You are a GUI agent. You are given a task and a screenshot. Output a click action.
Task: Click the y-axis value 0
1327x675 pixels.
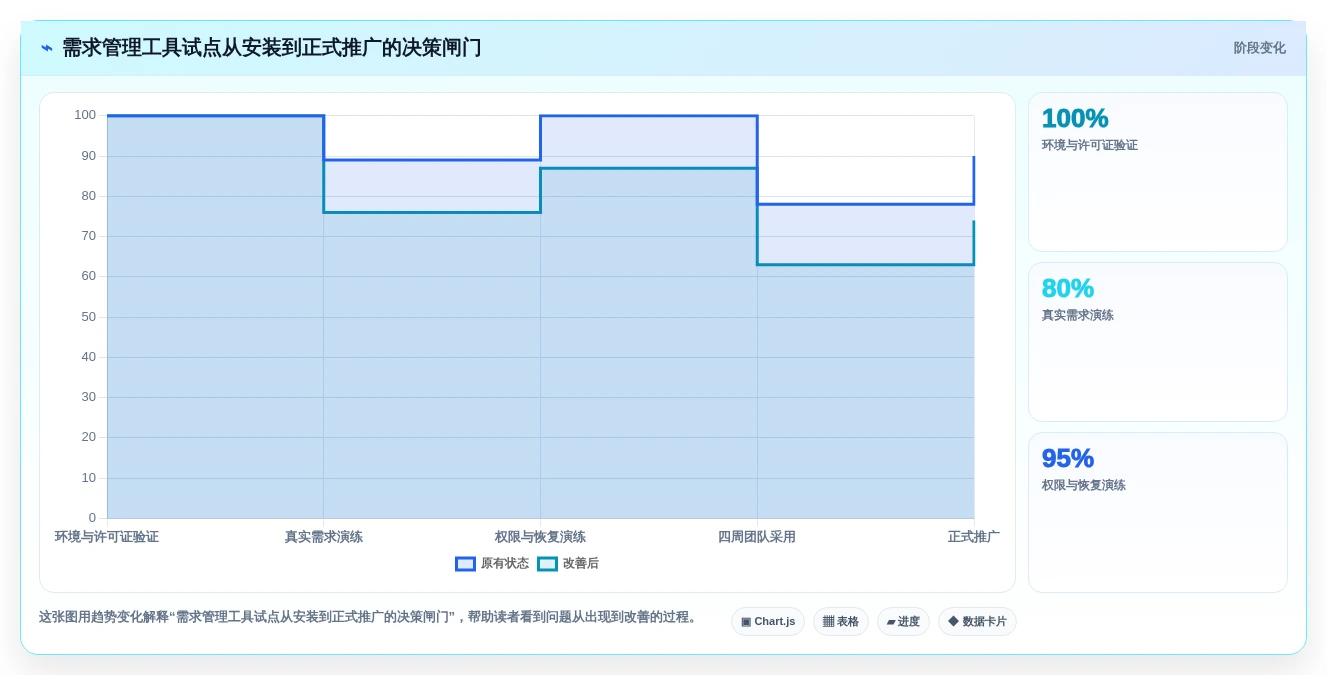point(92,518)
